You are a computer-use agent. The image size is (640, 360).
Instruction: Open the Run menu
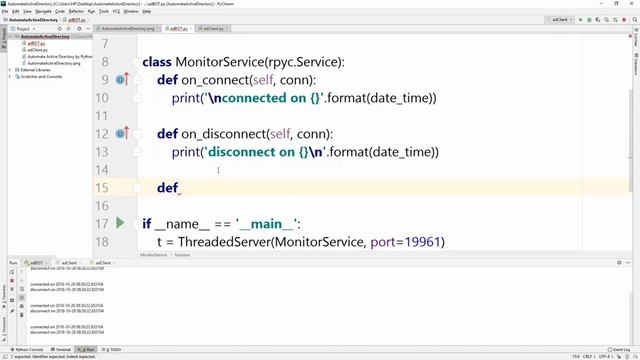point(91,11)
